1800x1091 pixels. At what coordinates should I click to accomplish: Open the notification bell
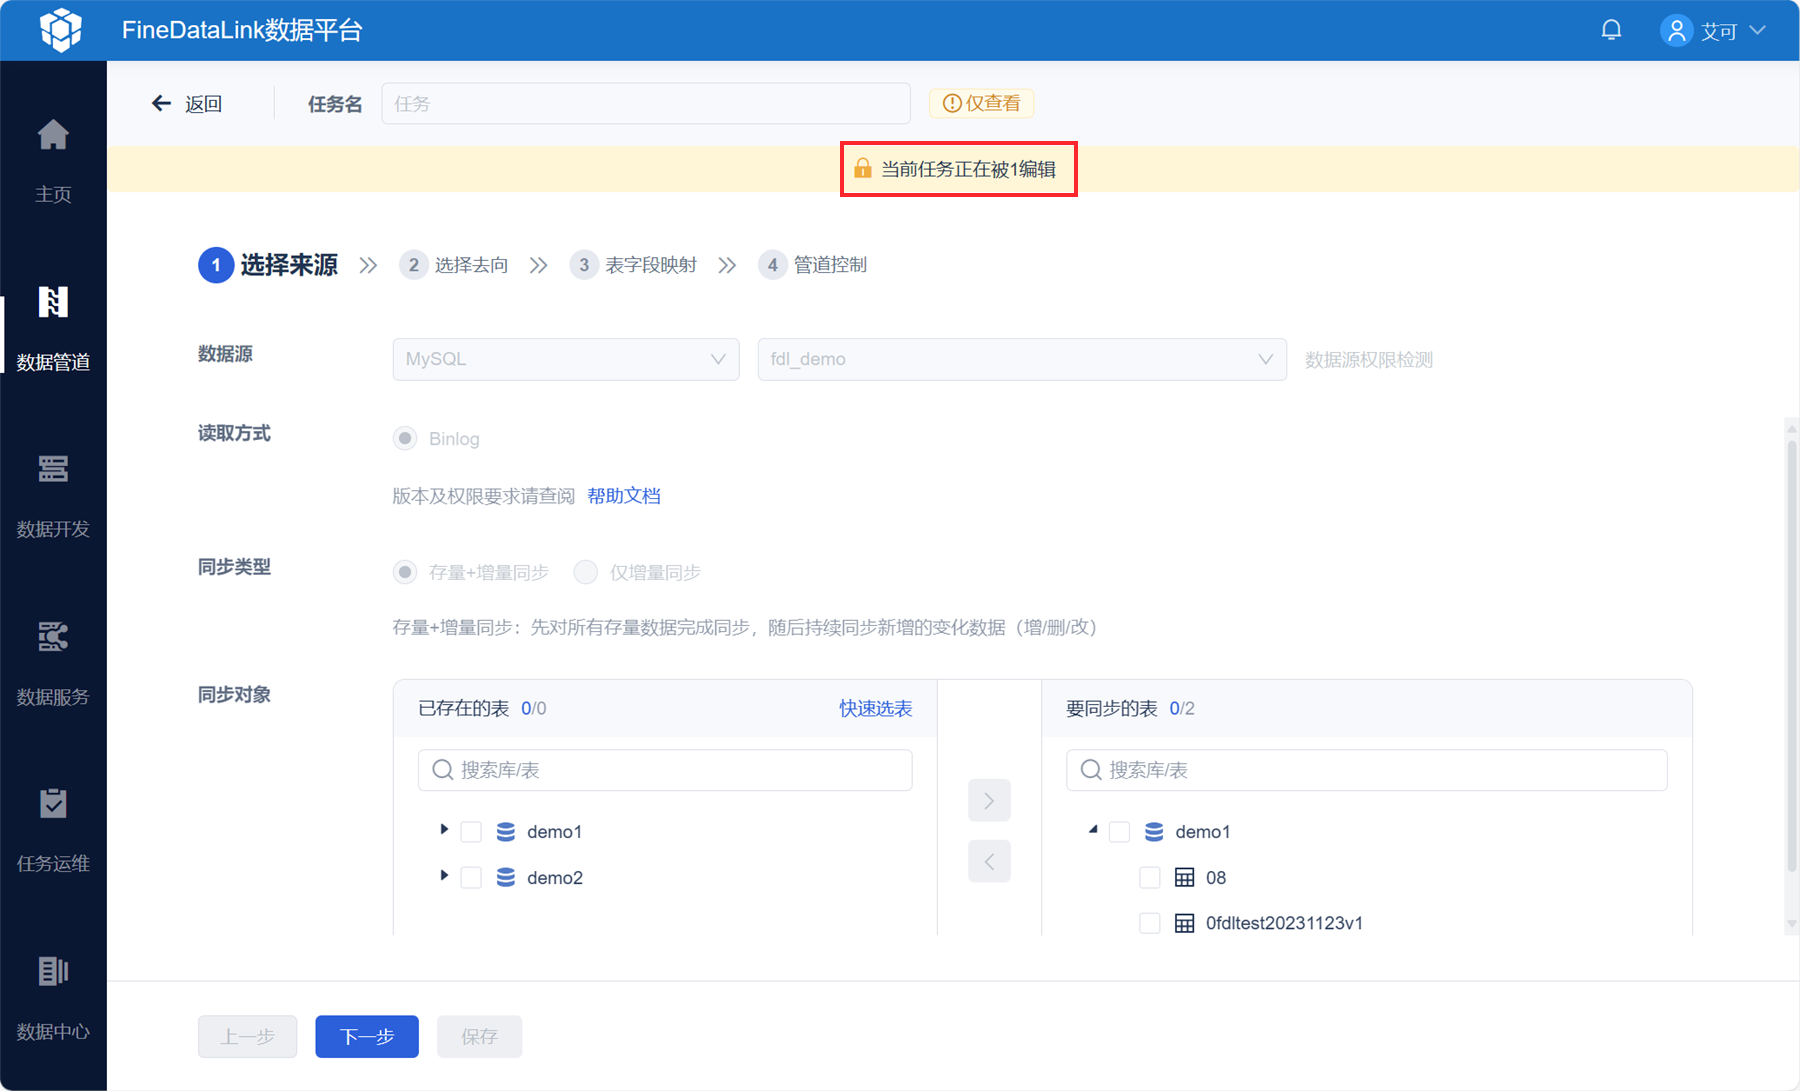1611,30
